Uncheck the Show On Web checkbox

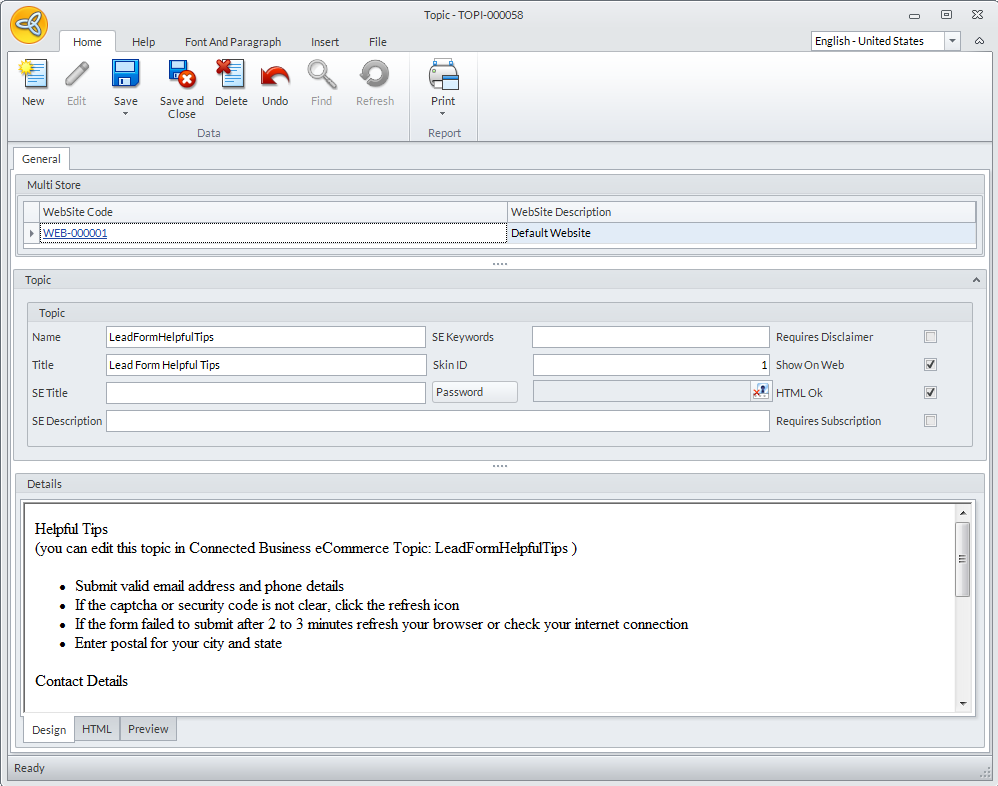click(x=931, y=365)
